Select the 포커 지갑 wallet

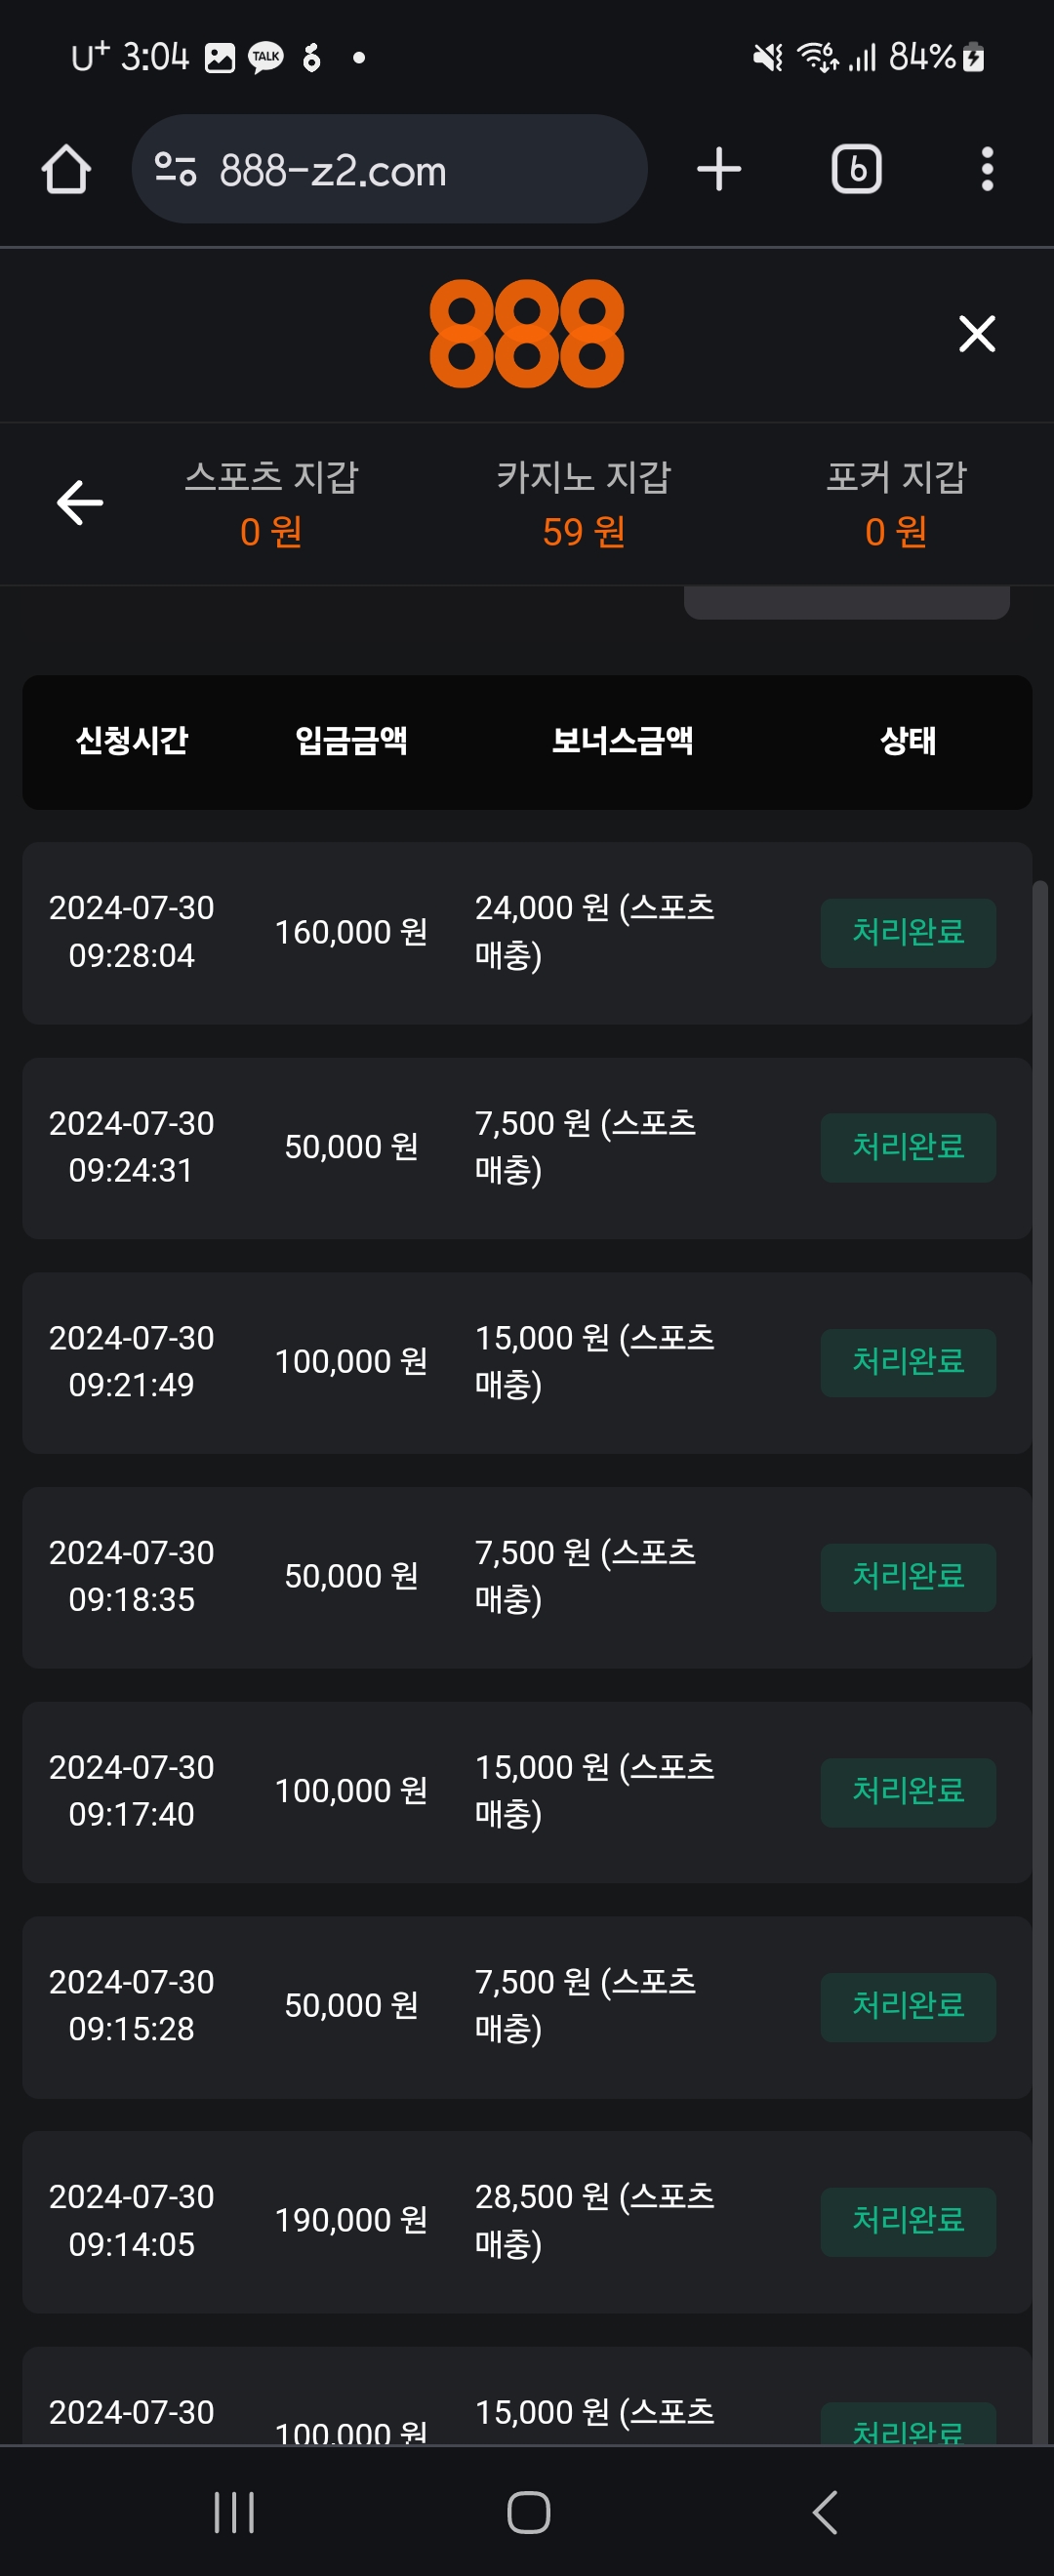point(896,503)
